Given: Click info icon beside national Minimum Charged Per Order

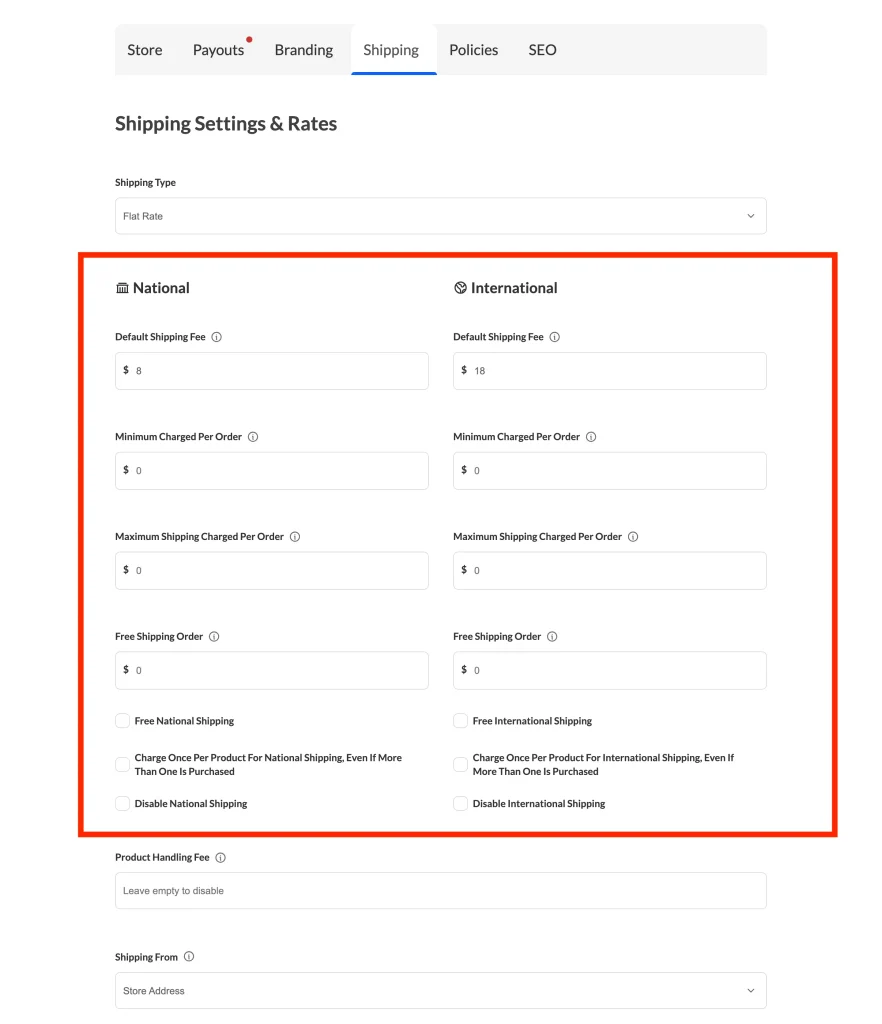Looking at the screenshot, I should 253,437.
